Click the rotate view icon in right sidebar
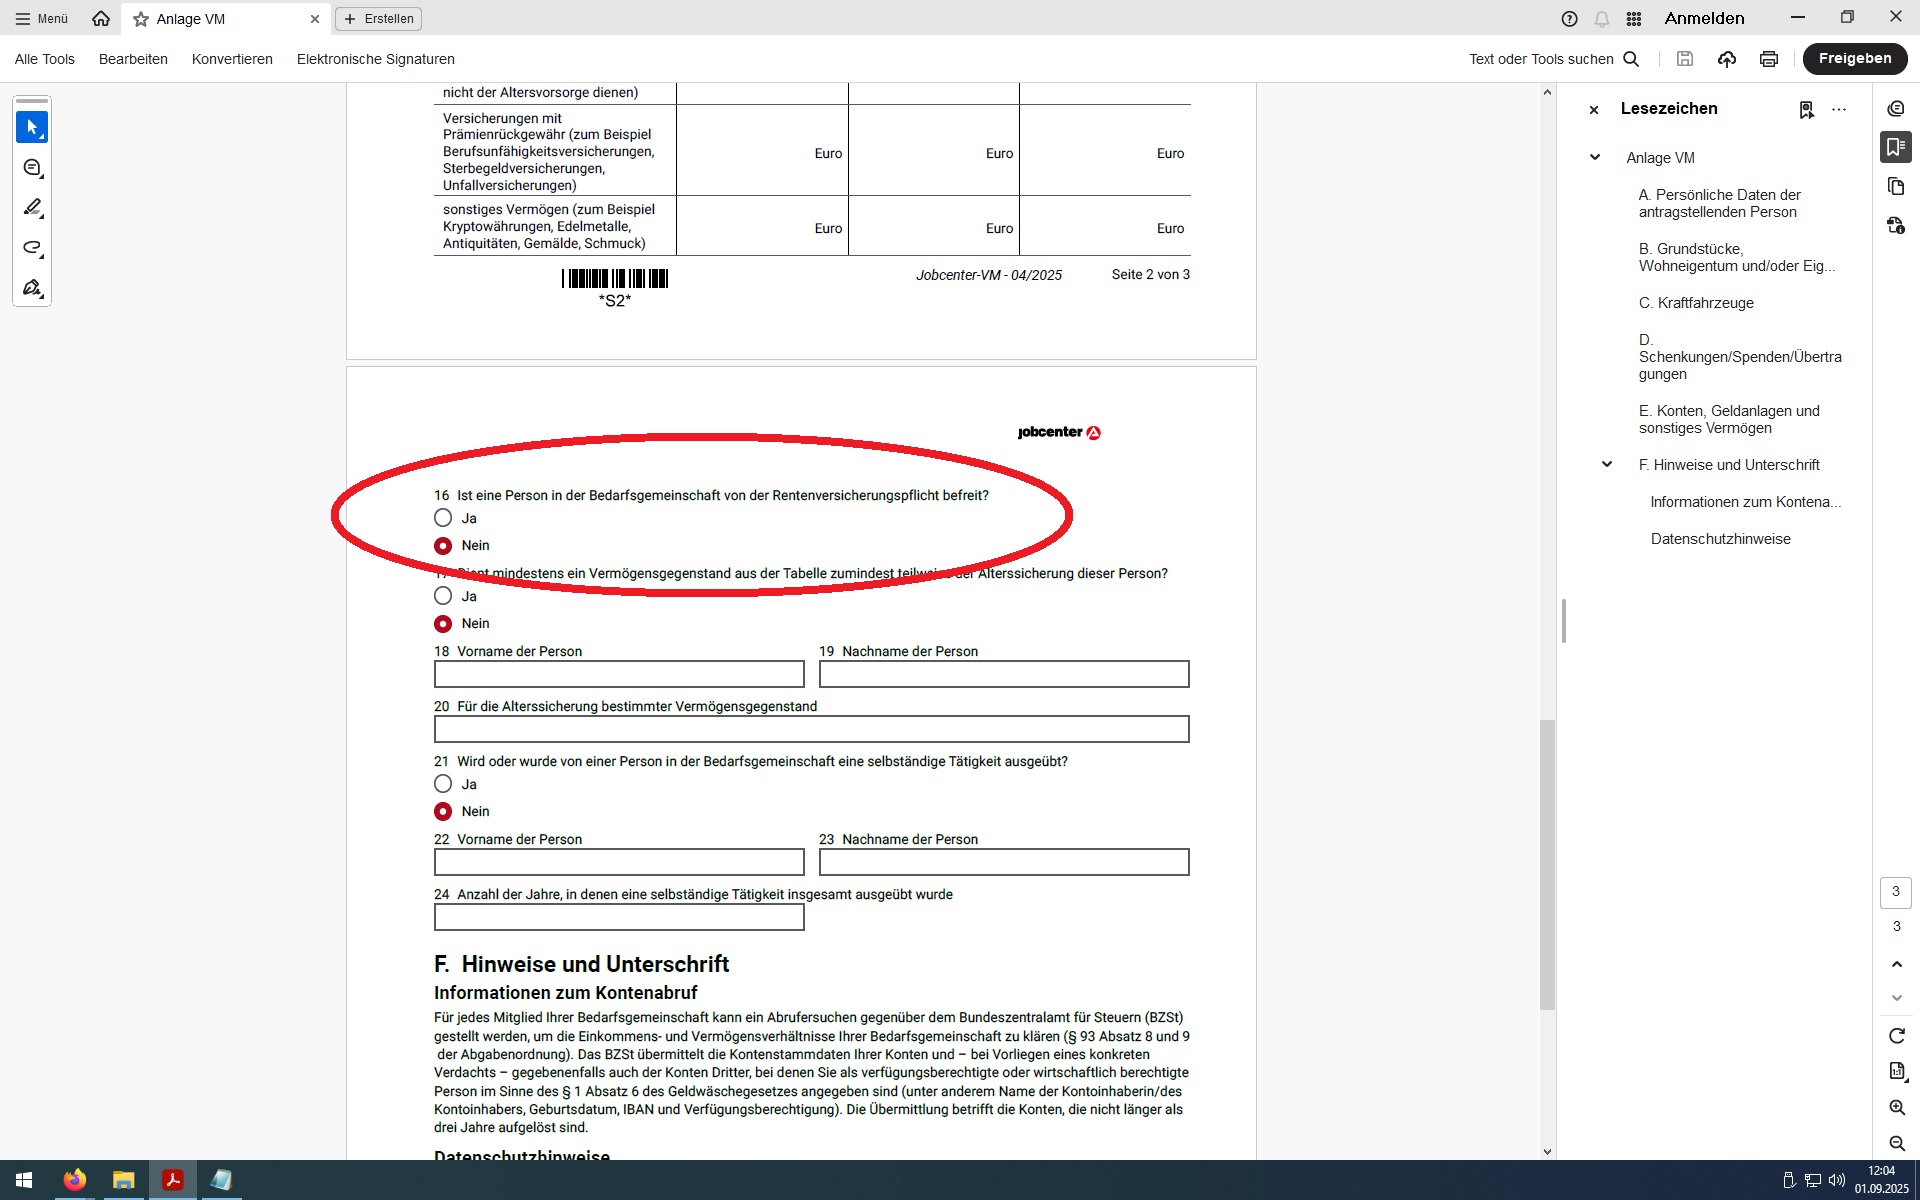The height and width of the screenshot is (1200, 1920). tap(1896, 1036)
